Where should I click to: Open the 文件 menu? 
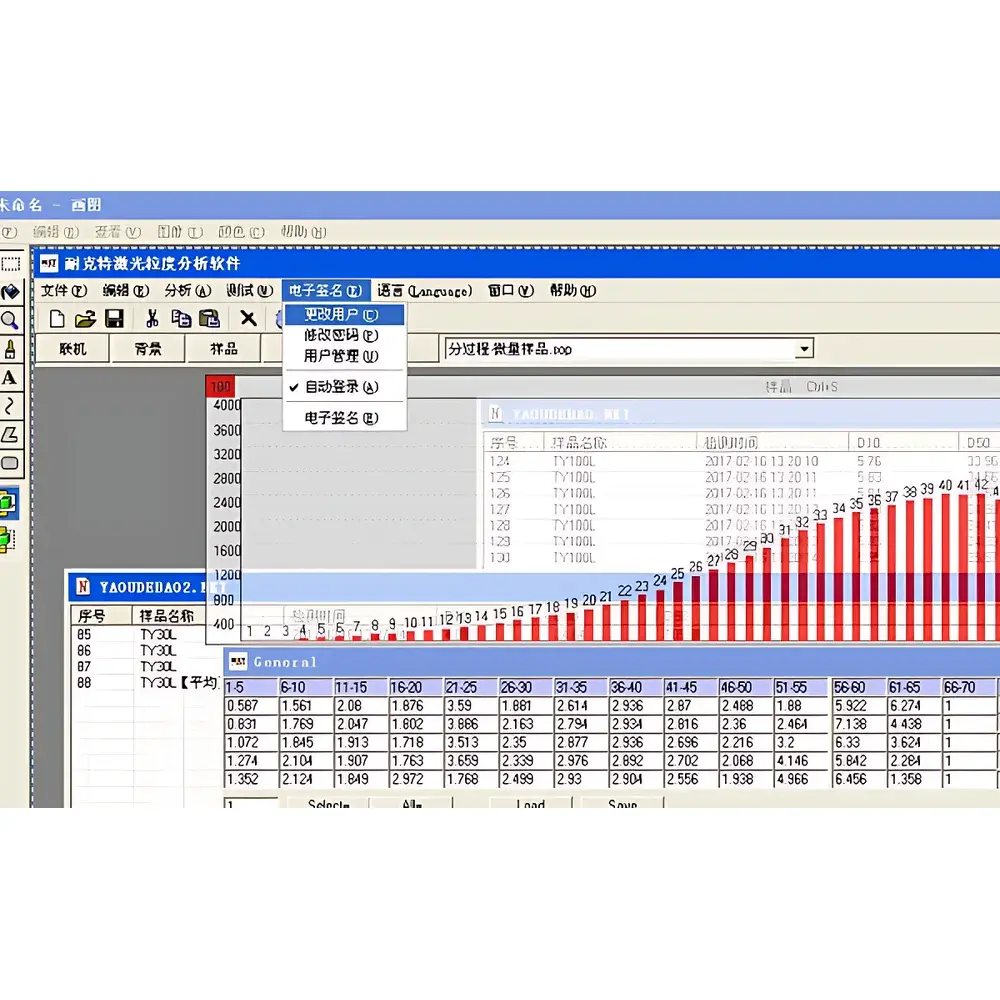63,290
